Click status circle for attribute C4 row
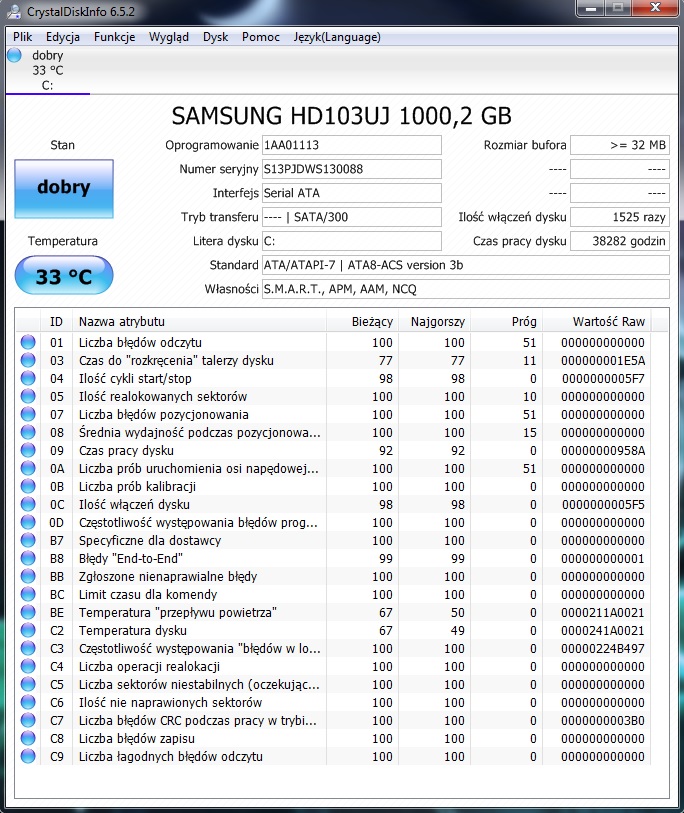The height and width of the screenshot is (813, 684). coord(28,666)
